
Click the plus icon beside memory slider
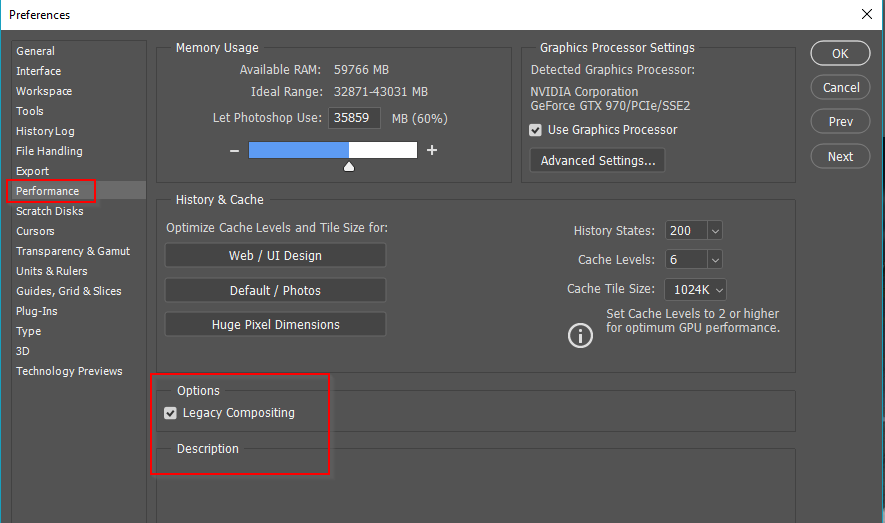[432, 151]
